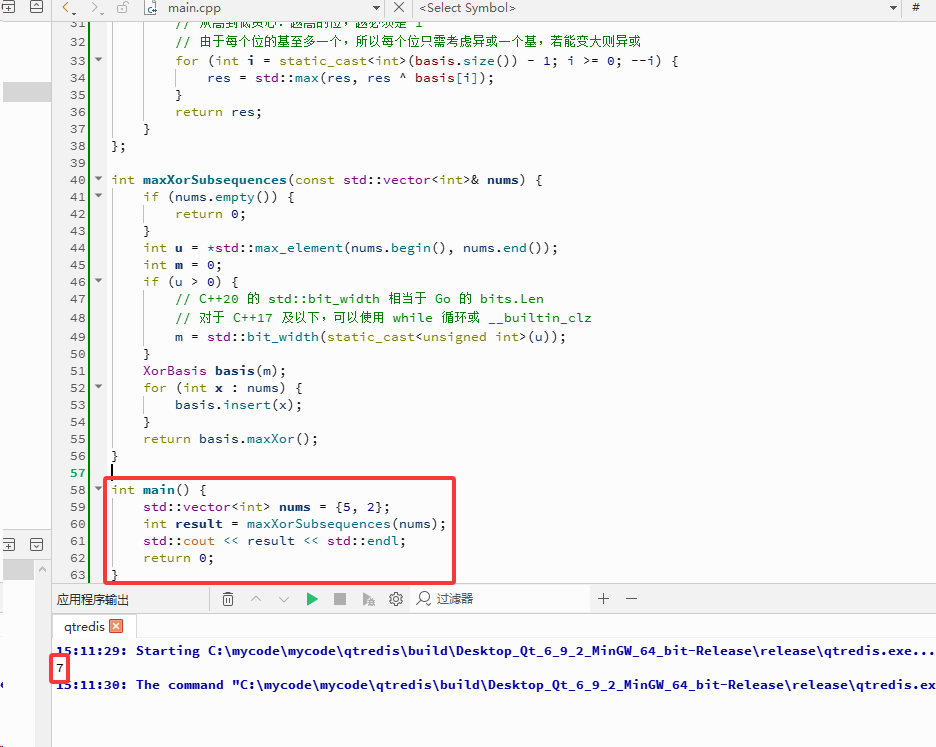The height and width of the screenshot is (747, 936).
Task: Click the {5, 2} initializer on line 59
Action: [358, 507]
